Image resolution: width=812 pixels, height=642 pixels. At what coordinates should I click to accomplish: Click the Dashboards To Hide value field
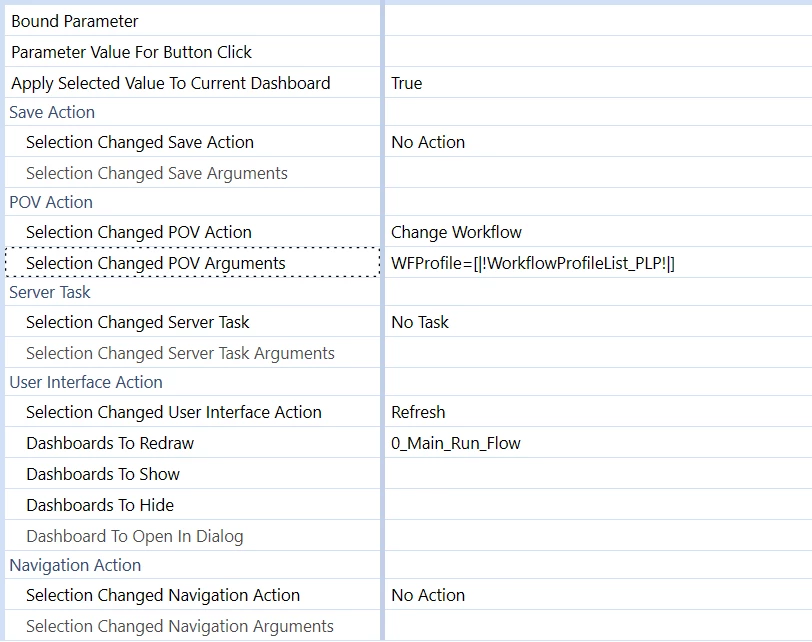pos(598,505)
